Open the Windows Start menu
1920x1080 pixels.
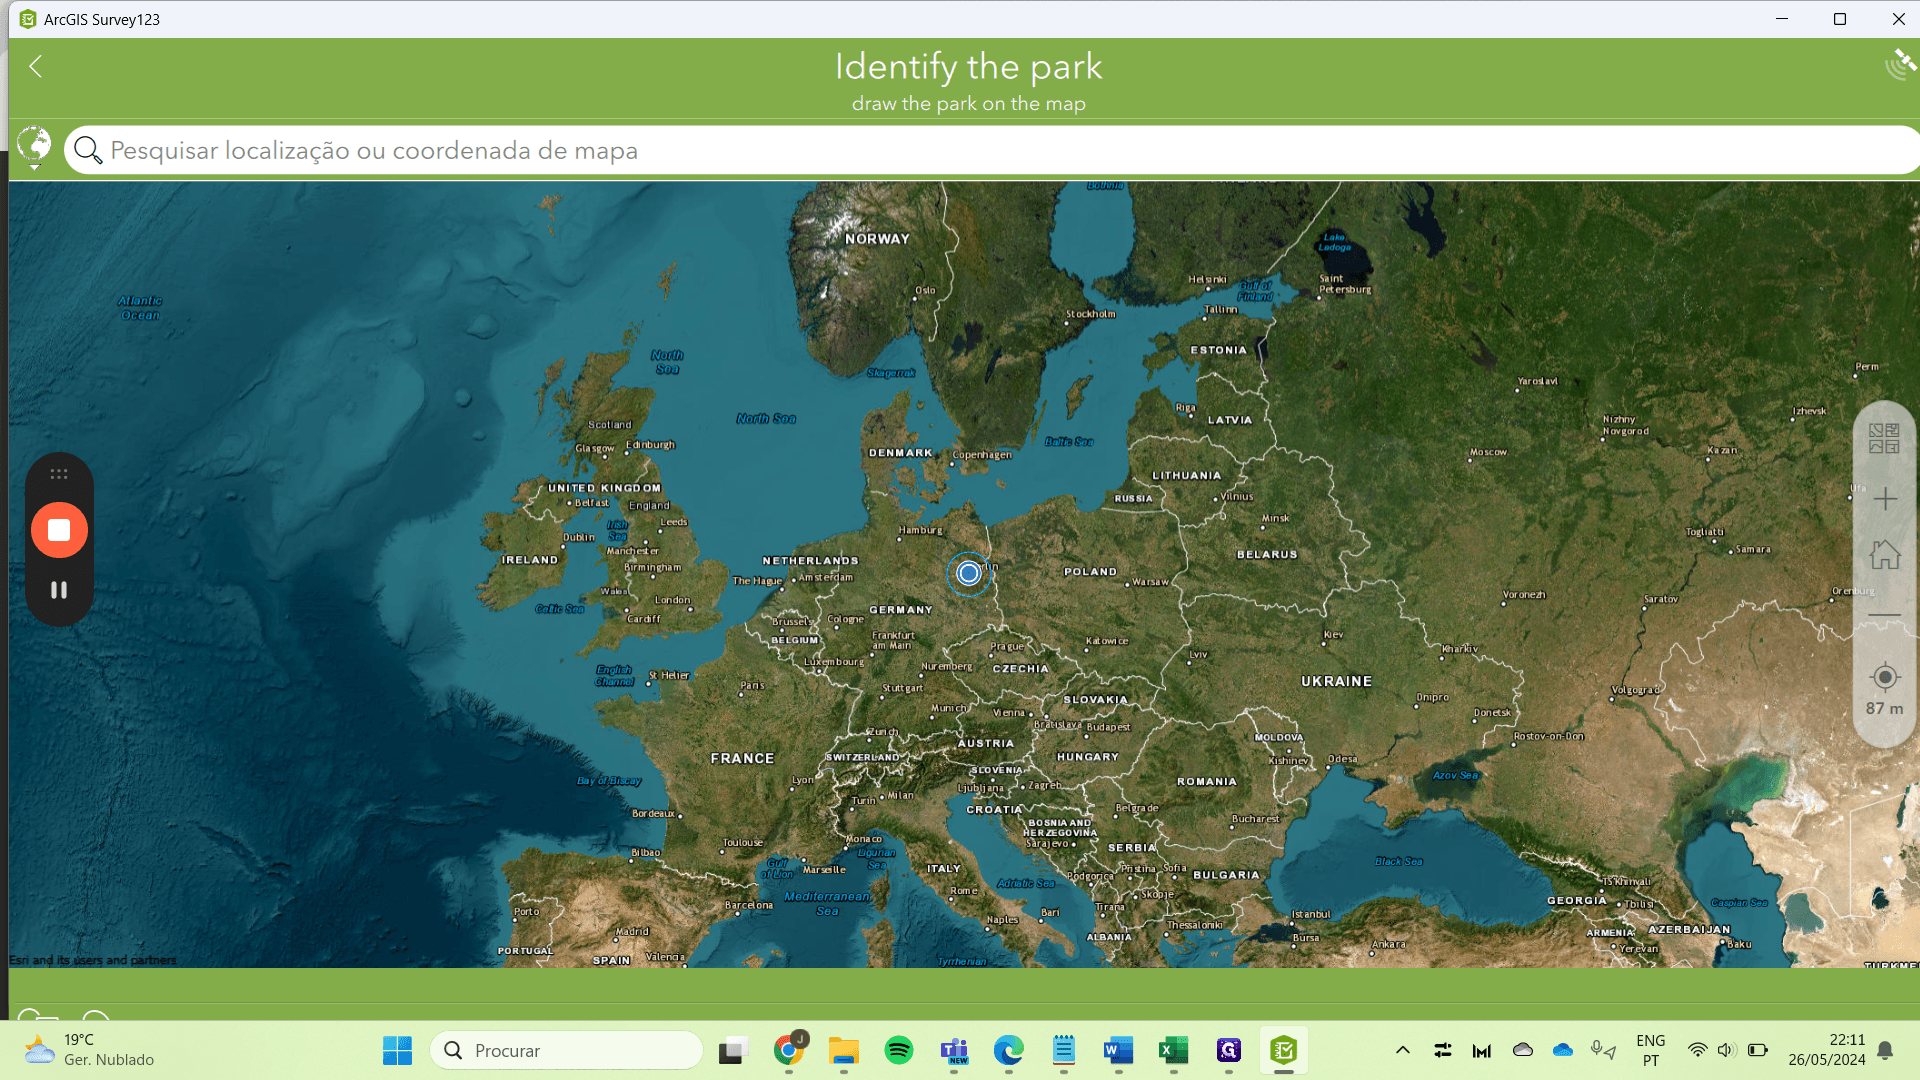(x=397, y=1050)
